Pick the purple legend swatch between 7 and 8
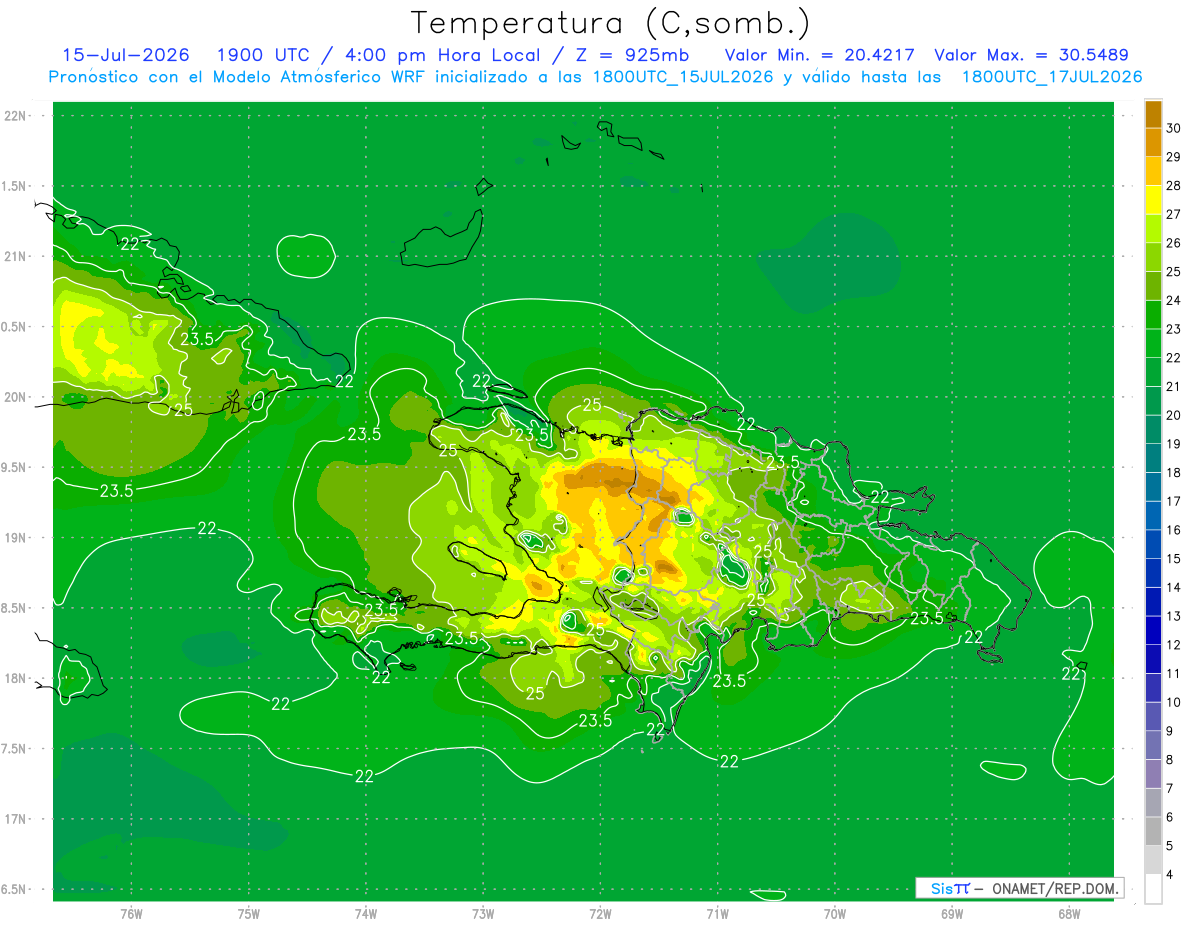Image resolution: width=1200 pixels, height=927 pixels. tap(1153, 774)
